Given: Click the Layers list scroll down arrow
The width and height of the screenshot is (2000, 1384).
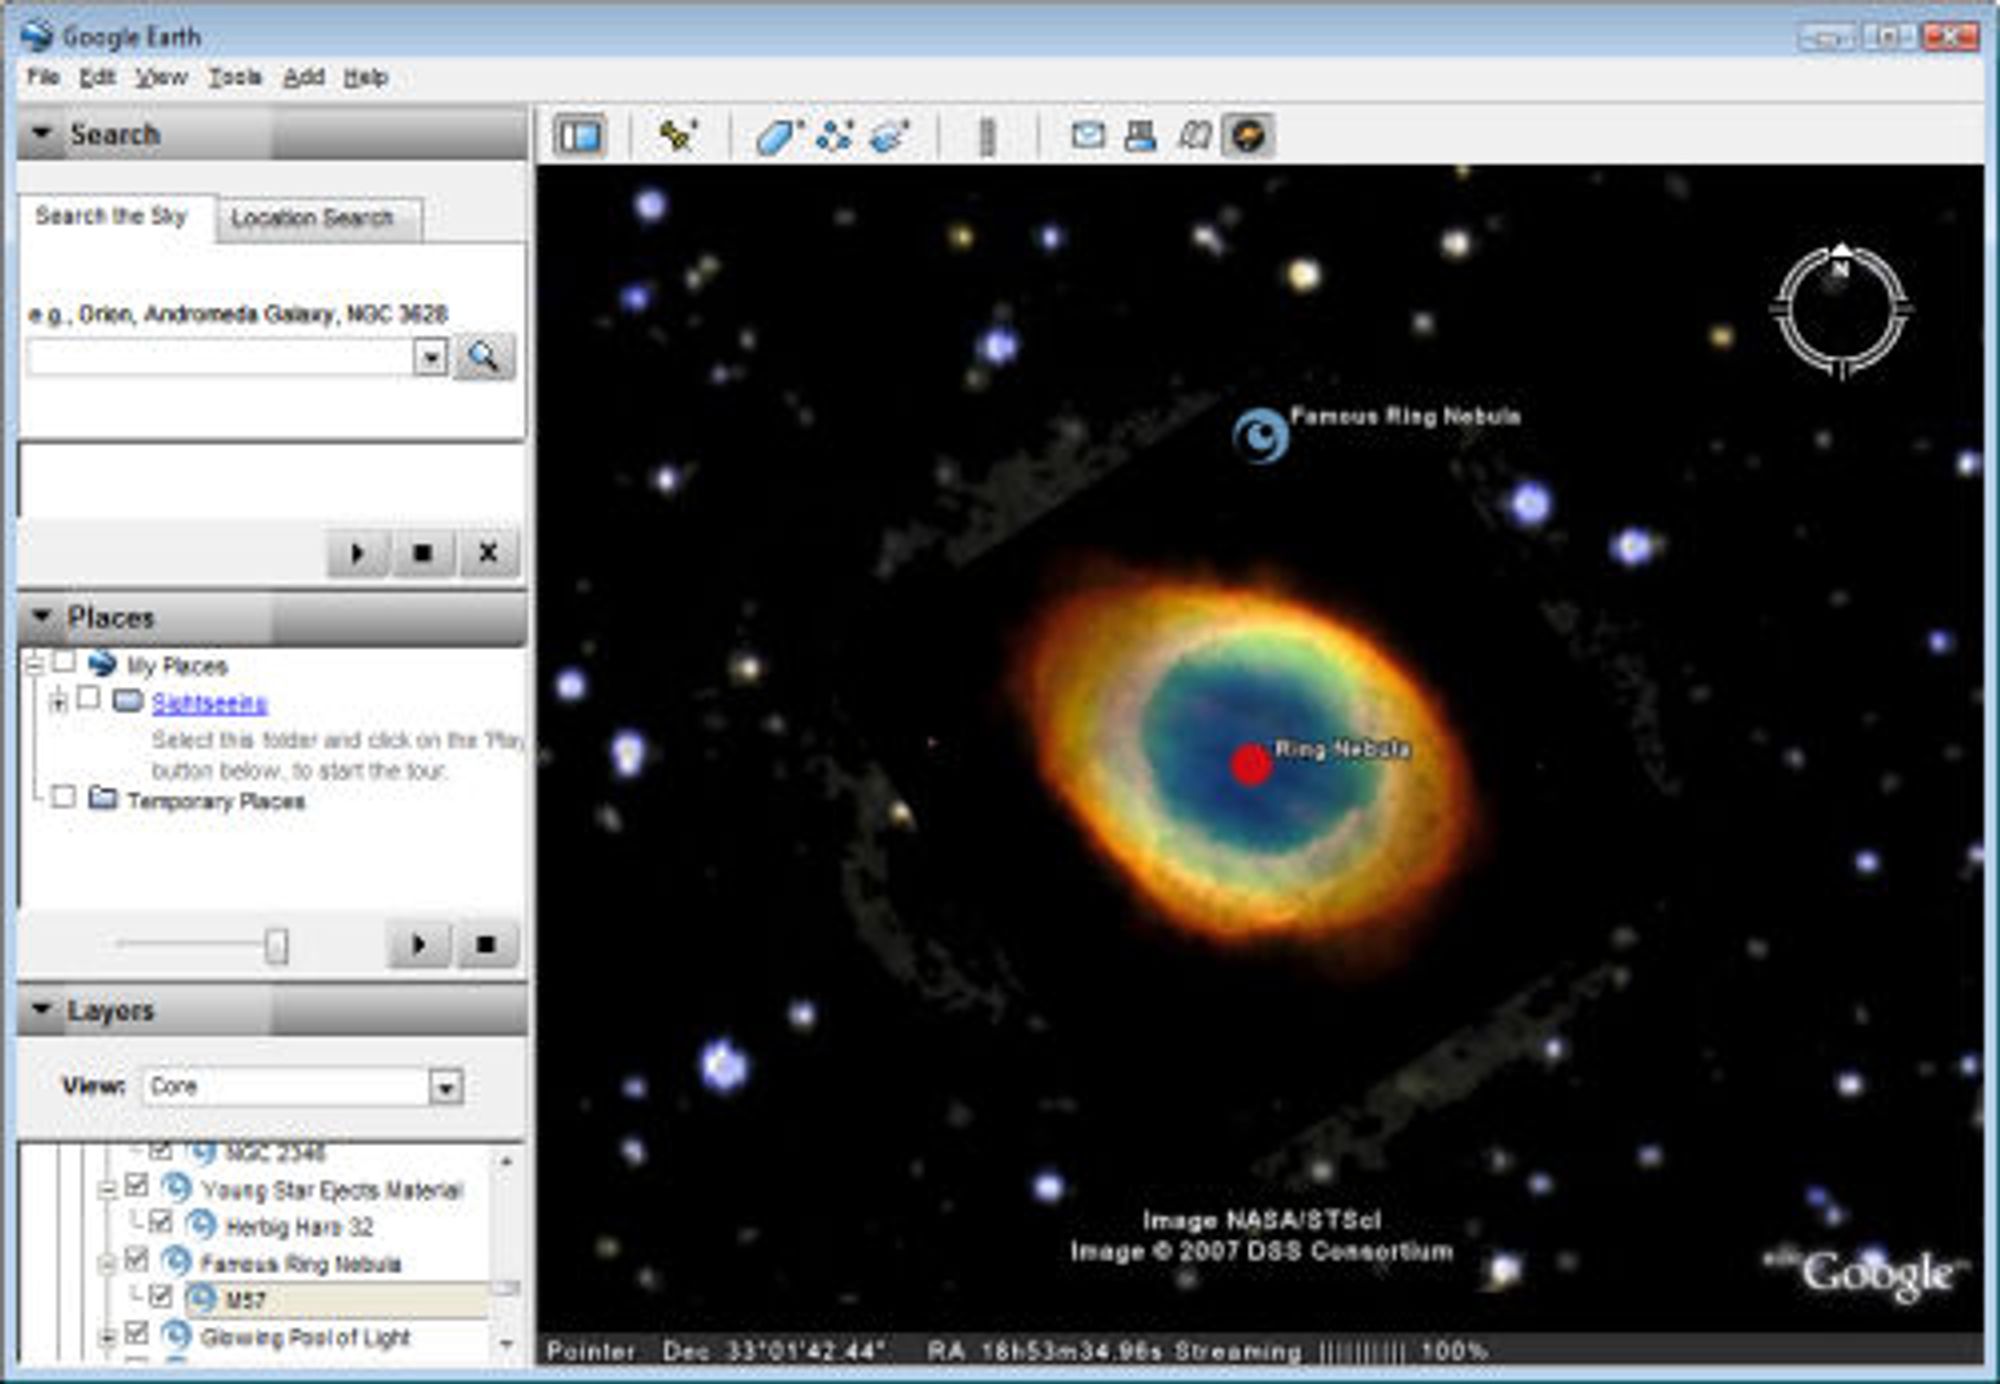Looking at the screenshot, I should click(507, 1345).
